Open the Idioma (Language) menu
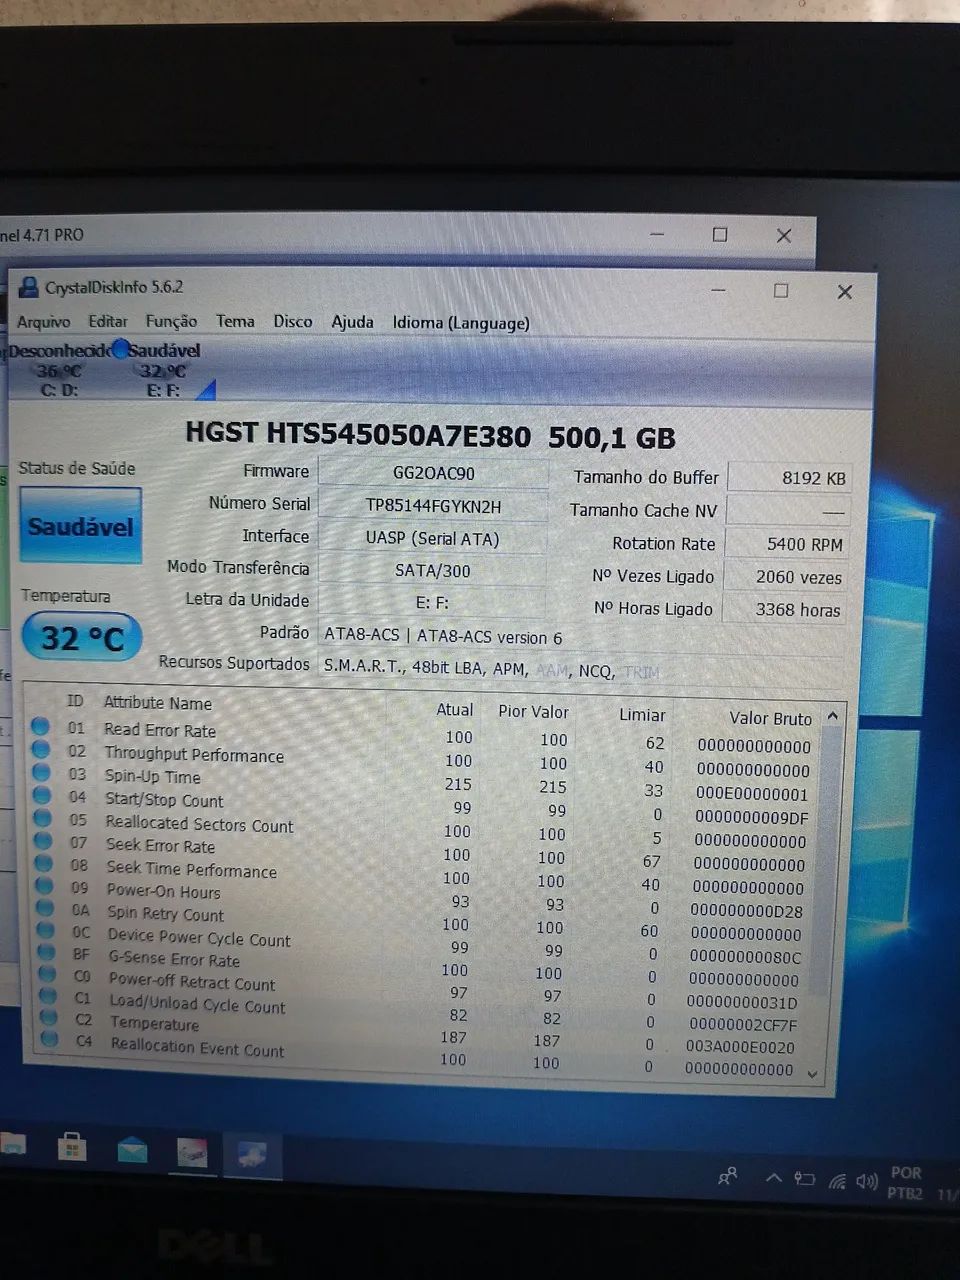The width and height of the screenshot is (960, 1280). (461, 323)
